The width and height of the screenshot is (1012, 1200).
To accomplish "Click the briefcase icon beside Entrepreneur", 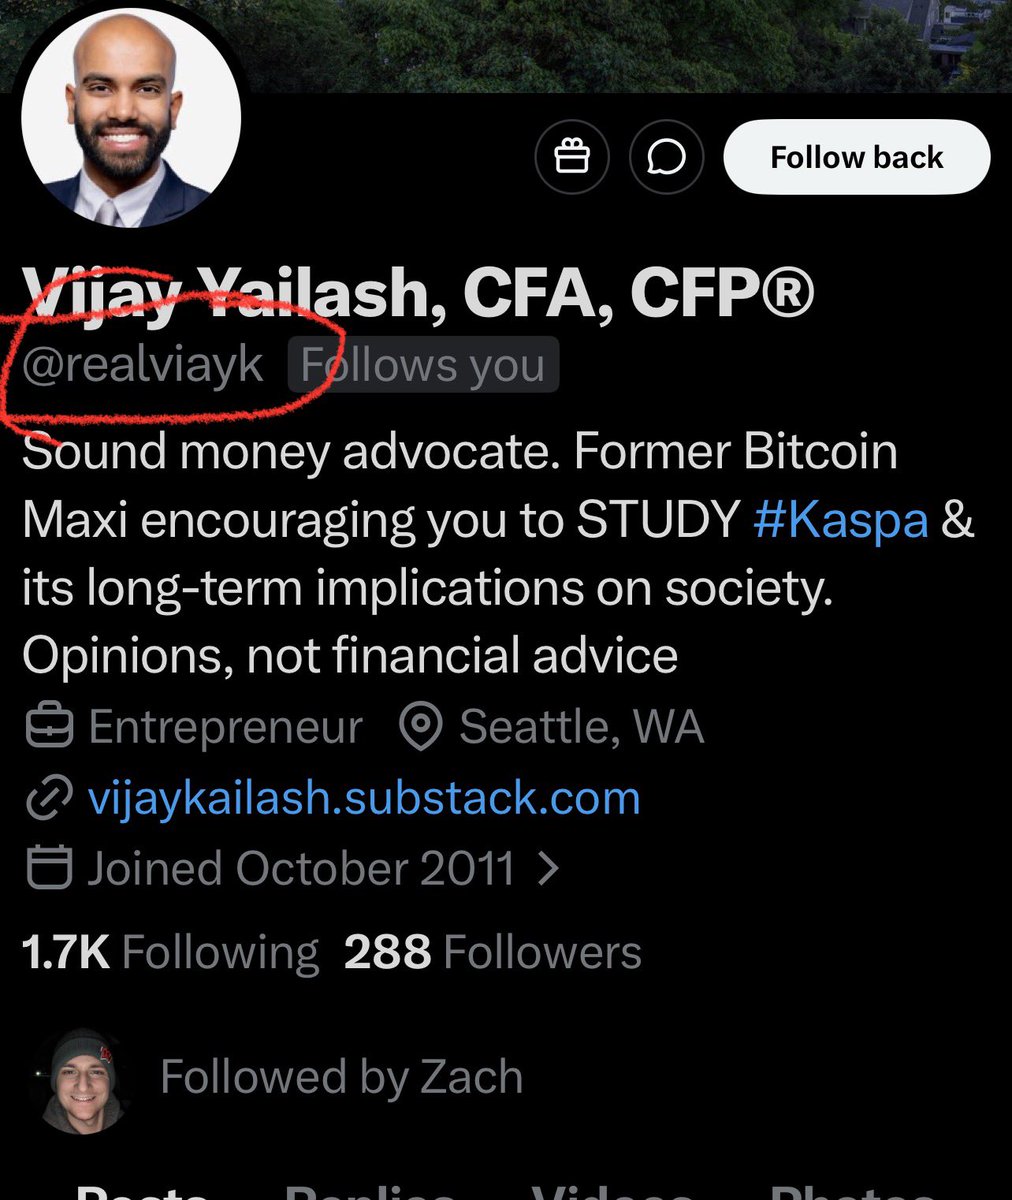I will point(48,728).
